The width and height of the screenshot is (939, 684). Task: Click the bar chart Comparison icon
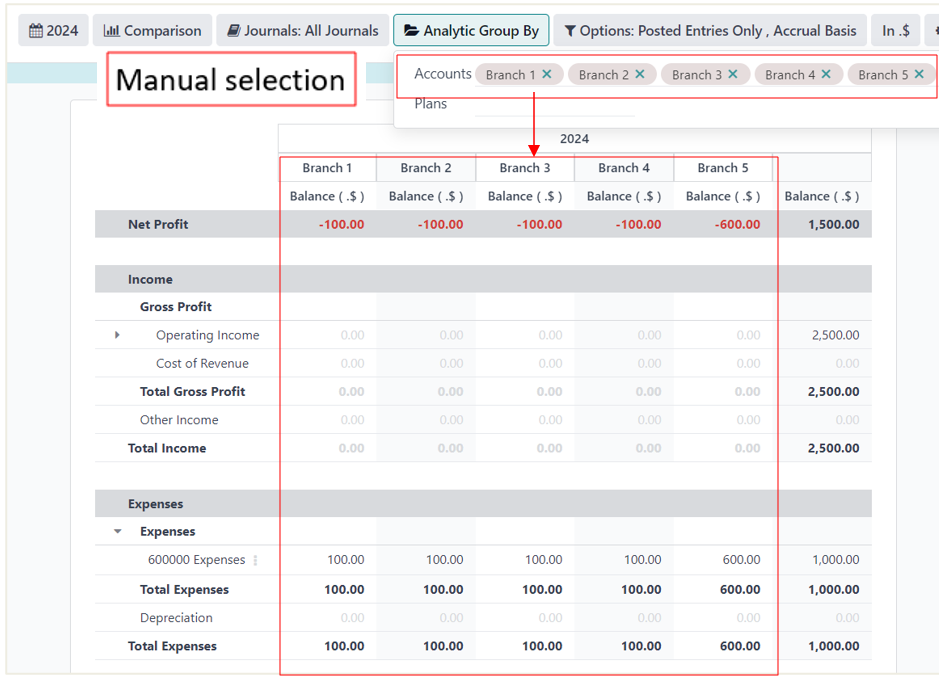coord(111,31)
